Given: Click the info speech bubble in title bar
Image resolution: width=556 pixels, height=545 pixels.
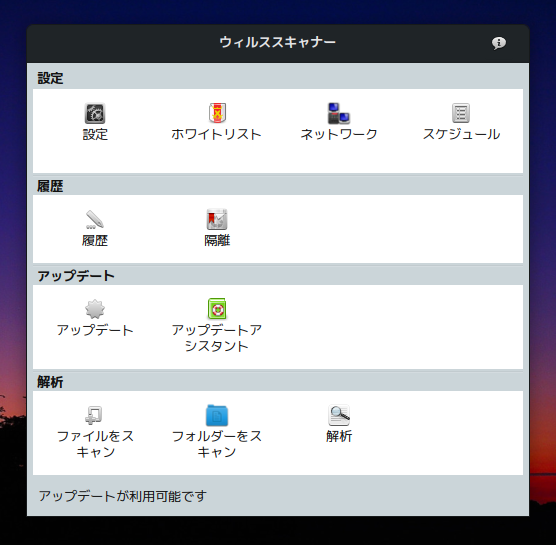Looking at the screenshot, I should click(x=499, y=43).
